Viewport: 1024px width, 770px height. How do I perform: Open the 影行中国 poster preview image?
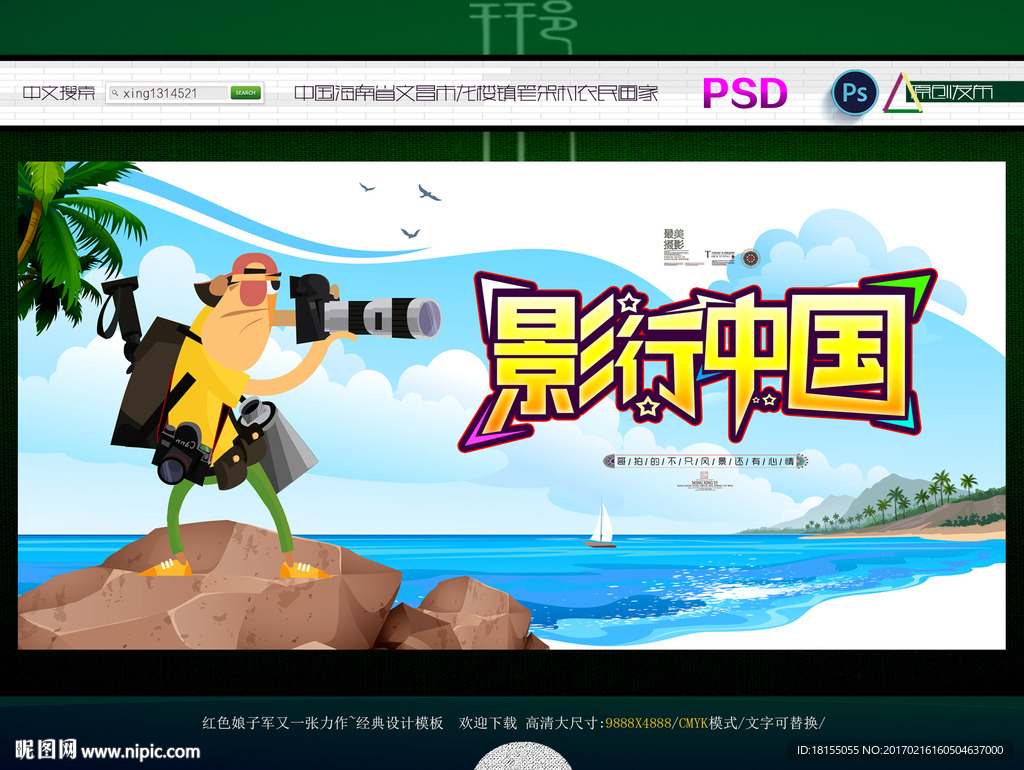tap(511, 405)
